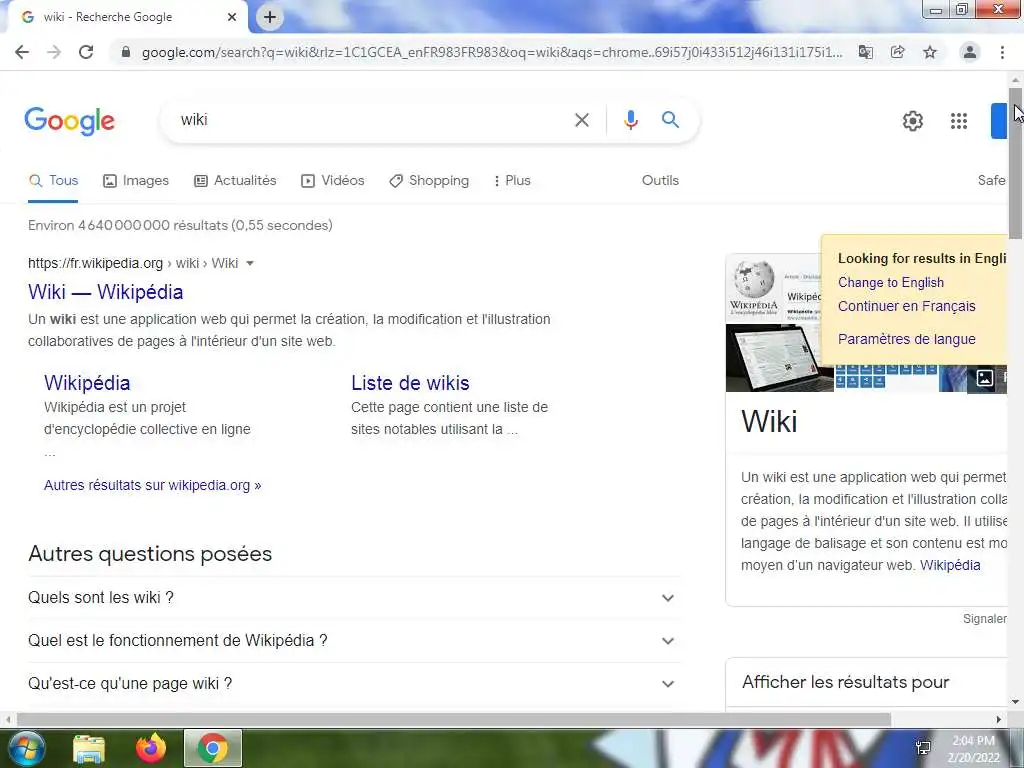Click the horizontal scrollbar thumb
This screenshot has height=768, width=1024.
click(453, 720)
